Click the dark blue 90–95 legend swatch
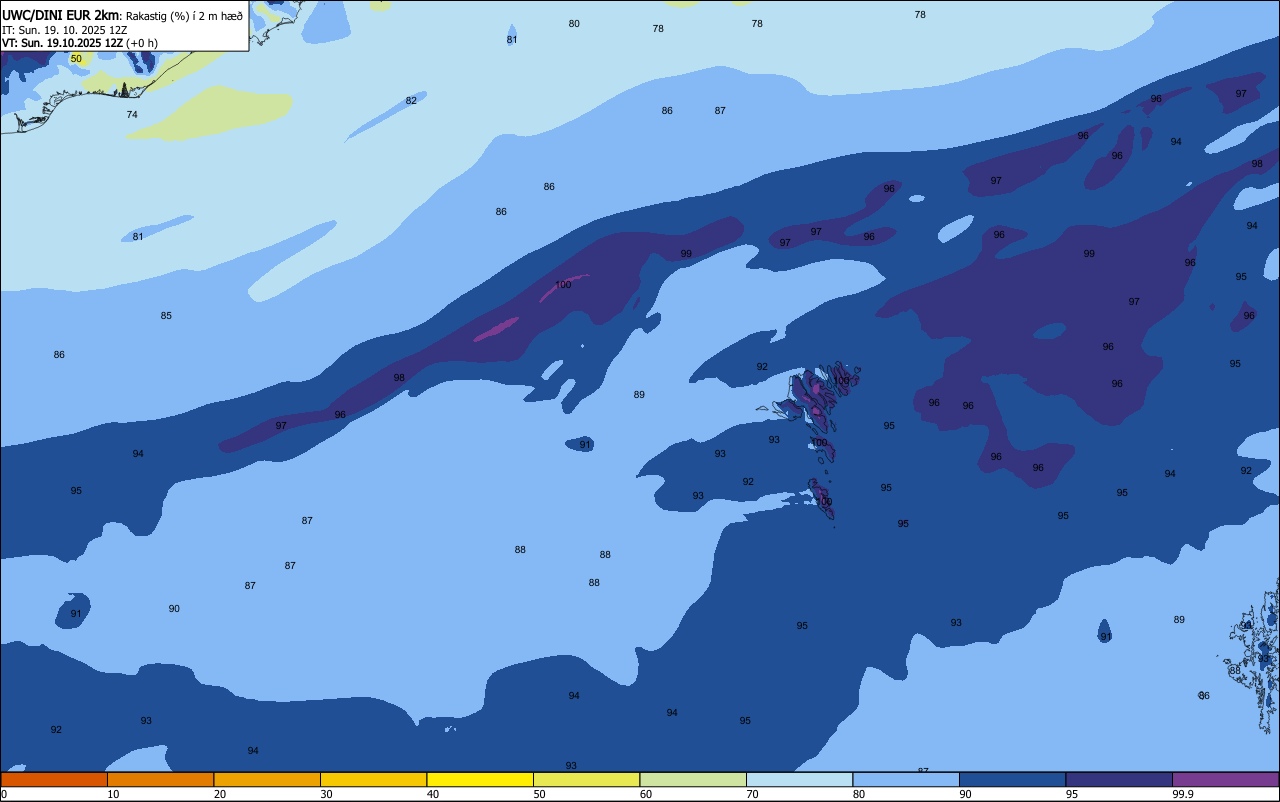Screen dimensions: 1280x802 point(1012,779)
